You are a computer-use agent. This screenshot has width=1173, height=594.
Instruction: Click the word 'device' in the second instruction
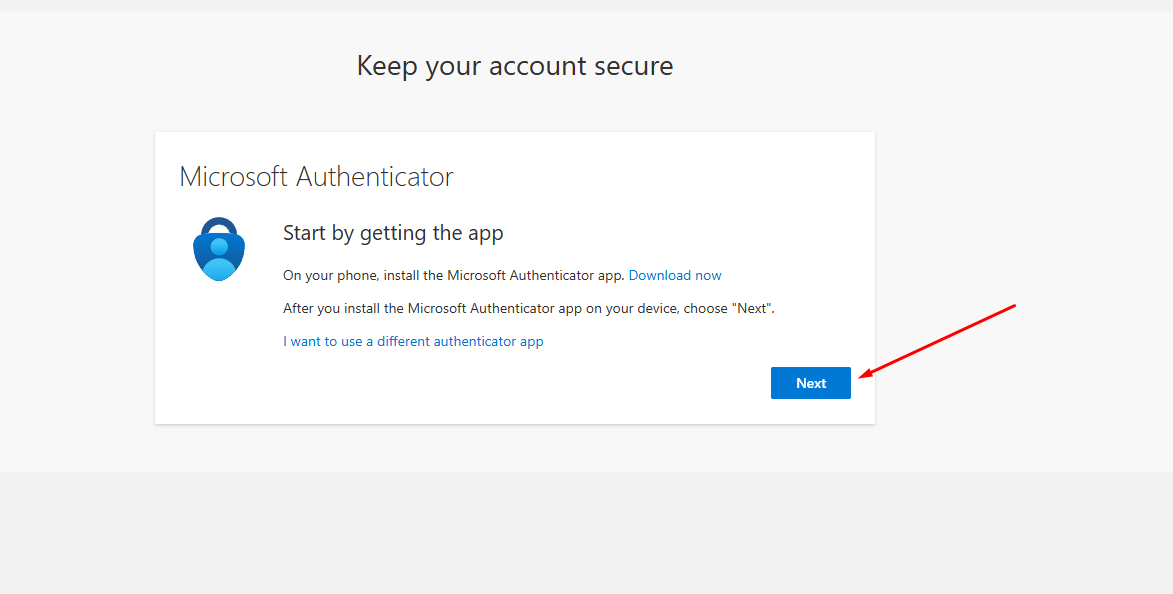[655, 308]
